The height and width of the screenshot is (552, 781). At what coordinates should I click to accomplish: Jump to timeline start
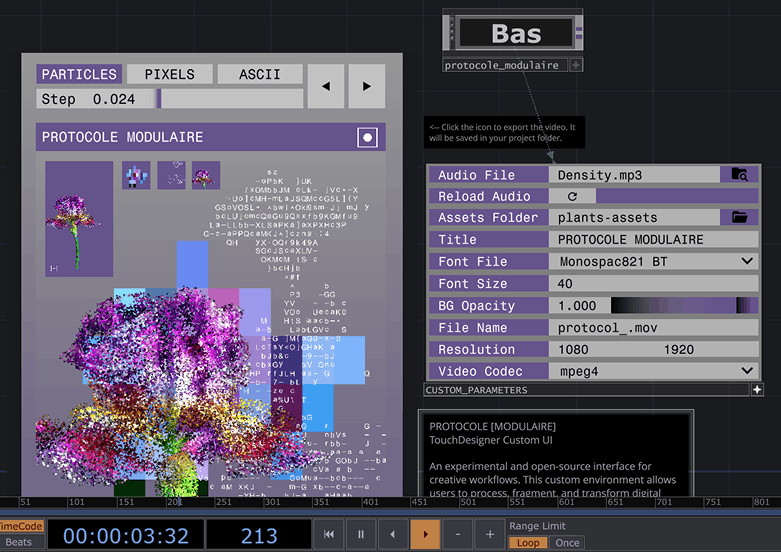(329, 535)
